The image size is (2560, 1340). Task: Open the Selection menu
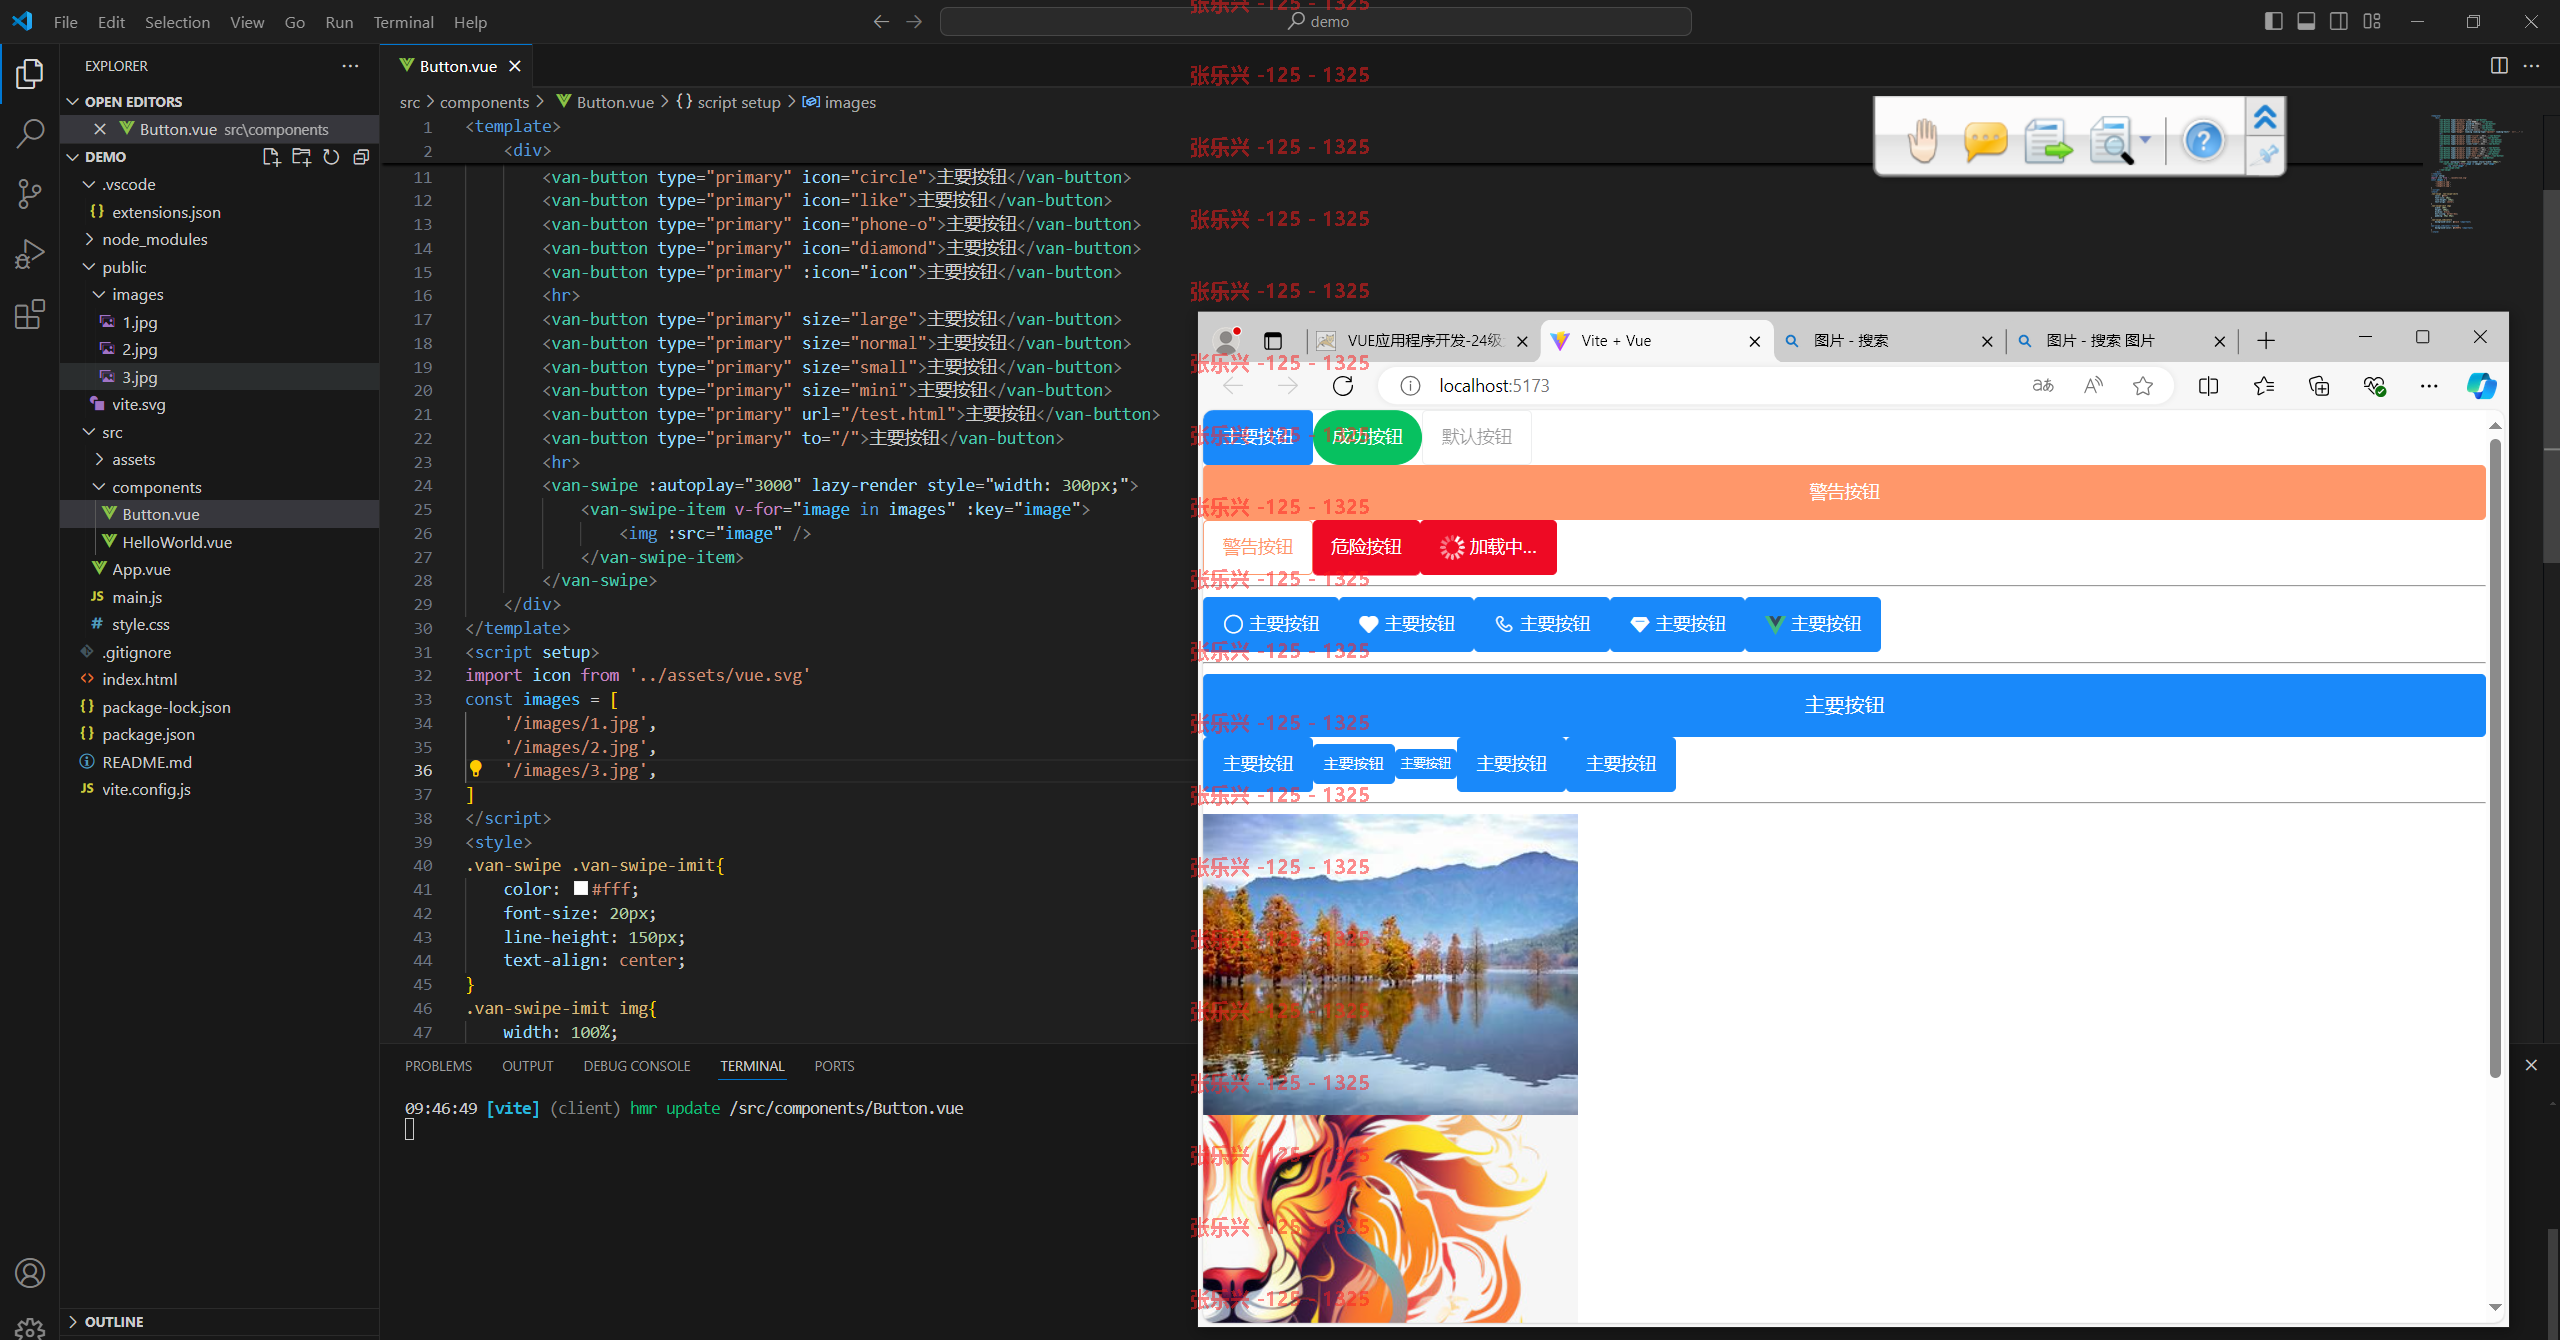coord(177,22)
